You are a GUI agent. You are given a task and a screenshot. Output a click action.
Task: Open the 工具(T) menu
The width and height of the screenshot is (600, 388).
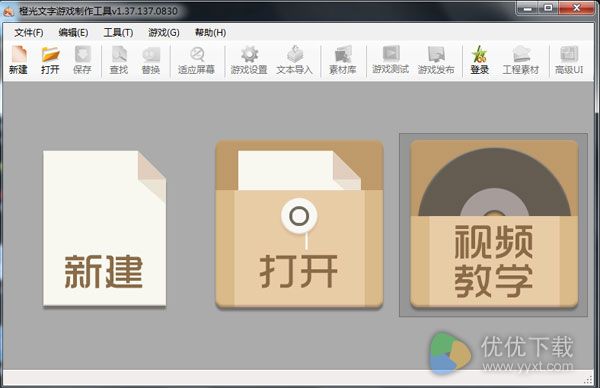click(118, 33)
